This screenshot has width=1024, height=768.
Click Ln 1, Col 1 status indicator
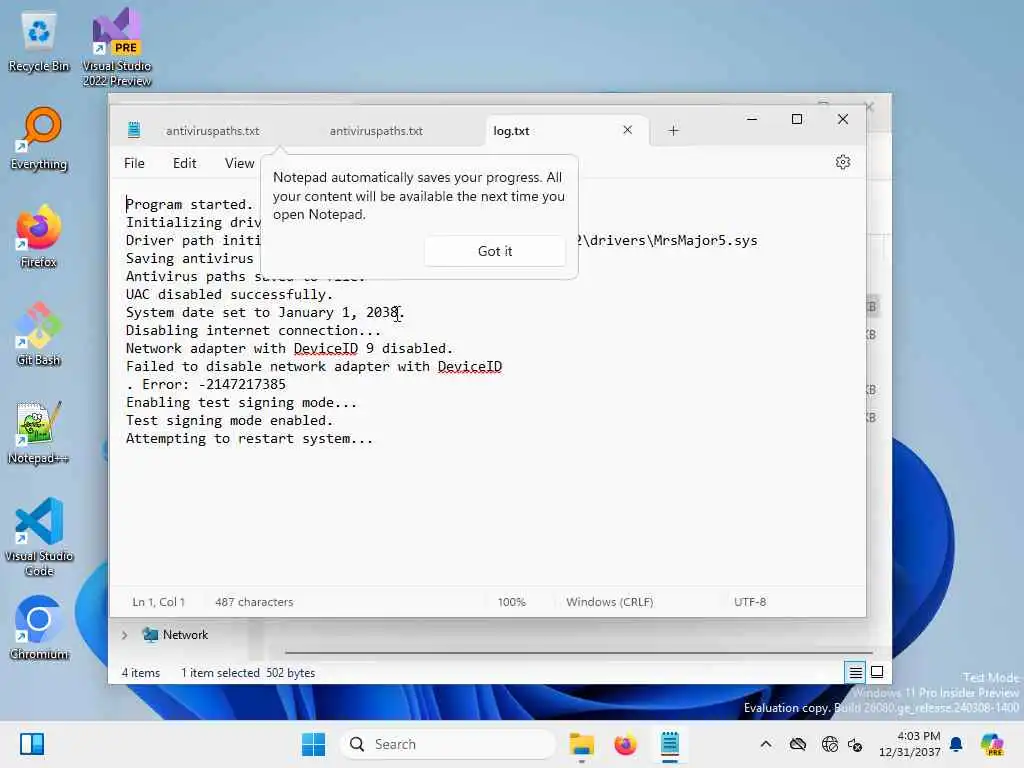coord(159,601)
